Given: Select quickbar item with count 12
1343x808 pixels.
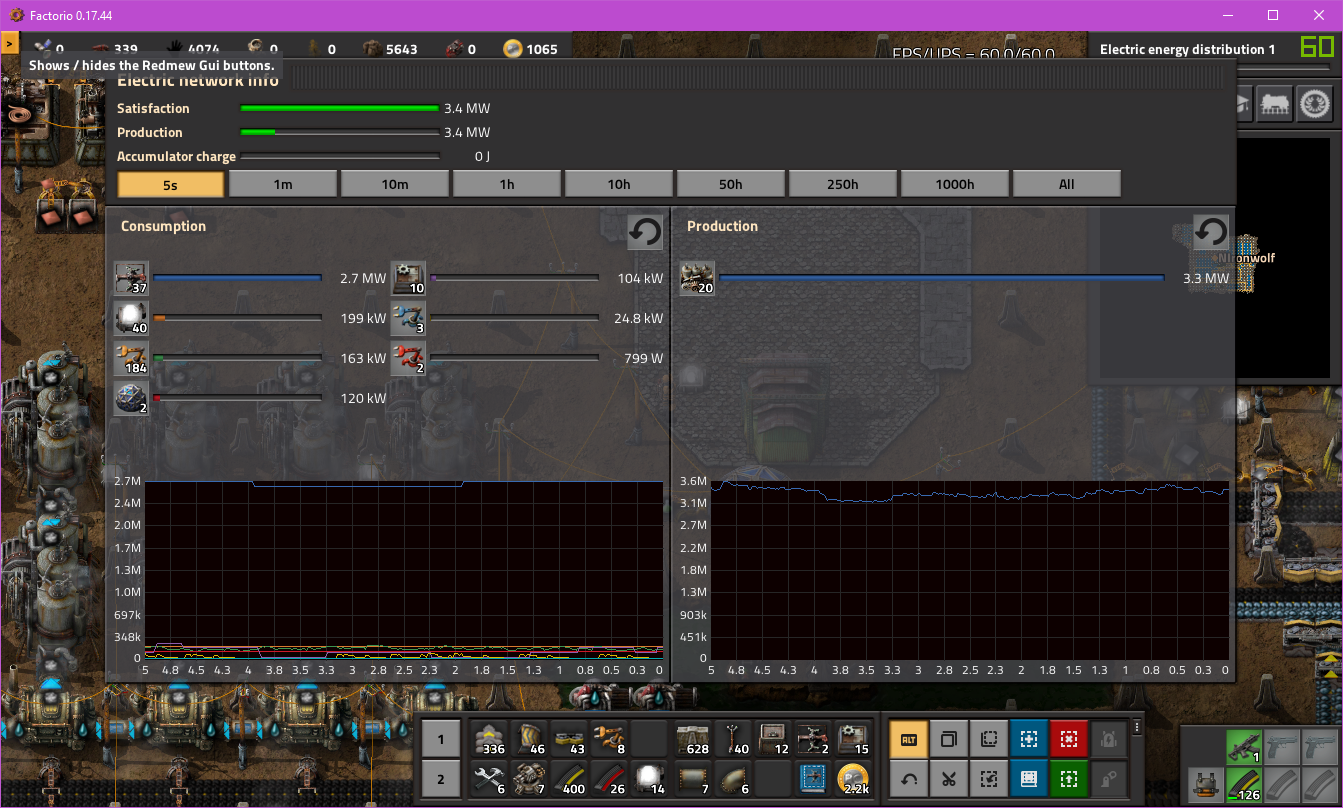Looking at the screenshot, I should (773, 739).
